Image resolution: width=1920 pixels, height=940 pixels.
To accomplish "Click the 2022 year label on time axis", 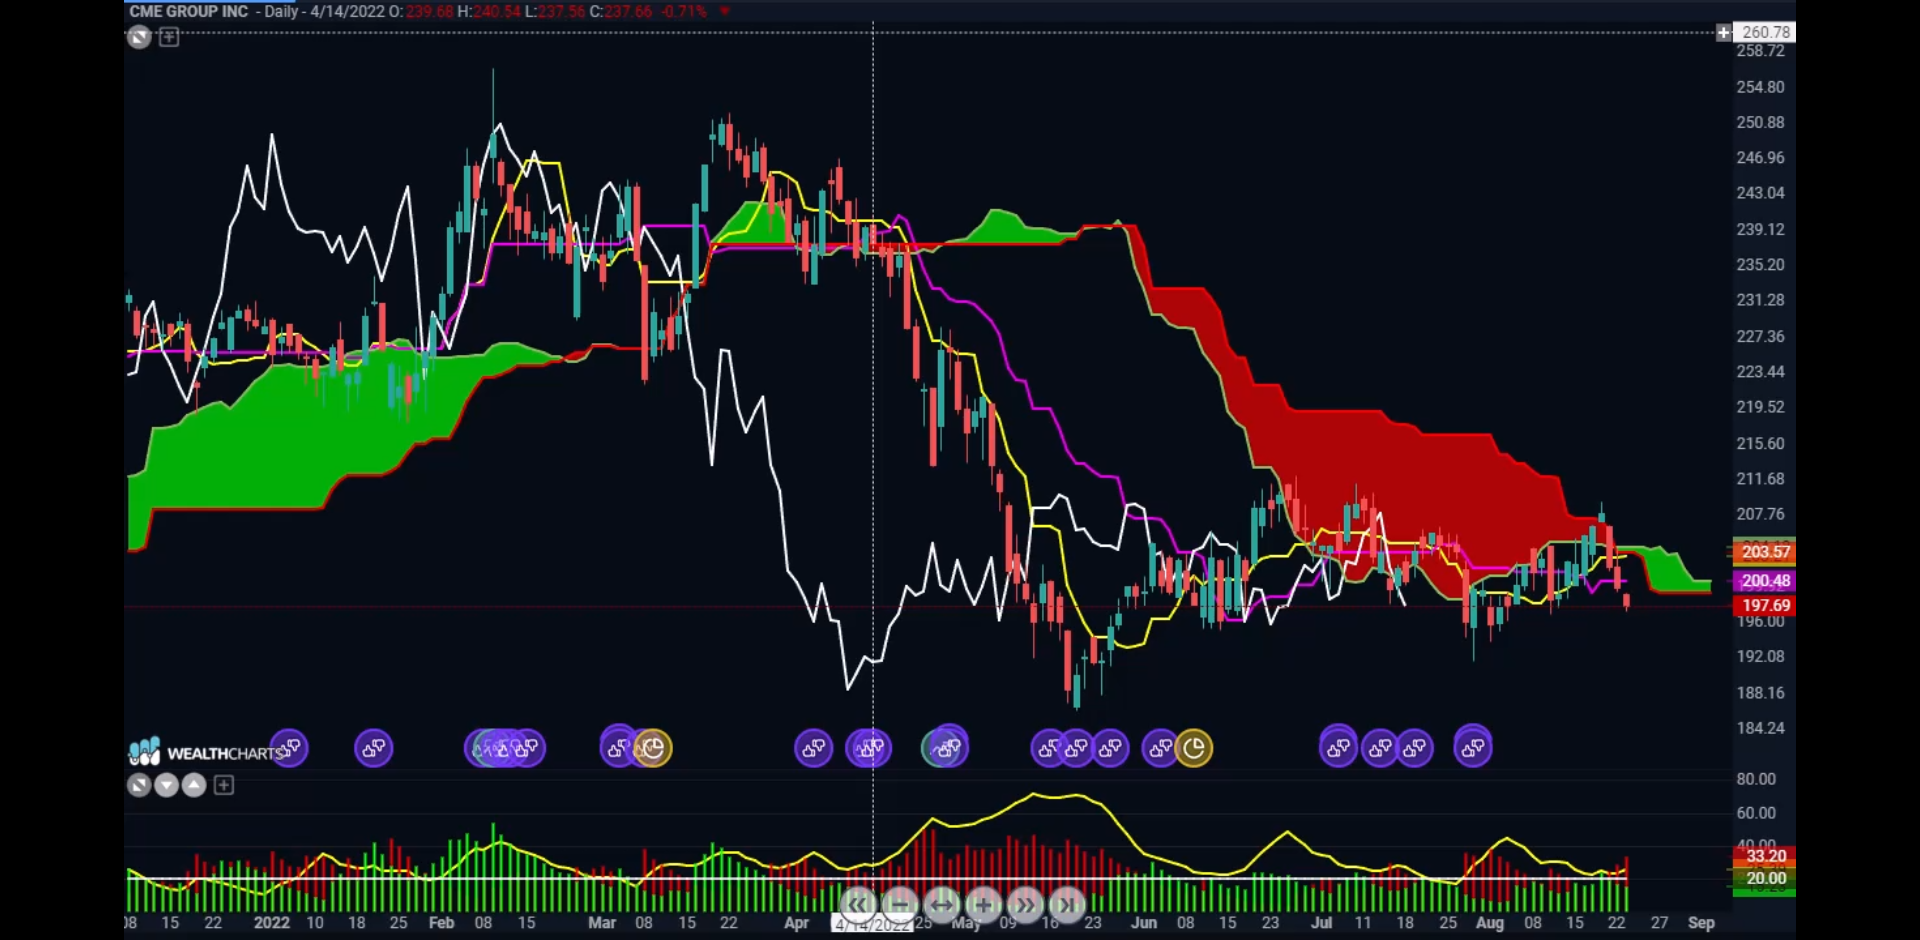I will pyautogui.click(x=271, y=923).
